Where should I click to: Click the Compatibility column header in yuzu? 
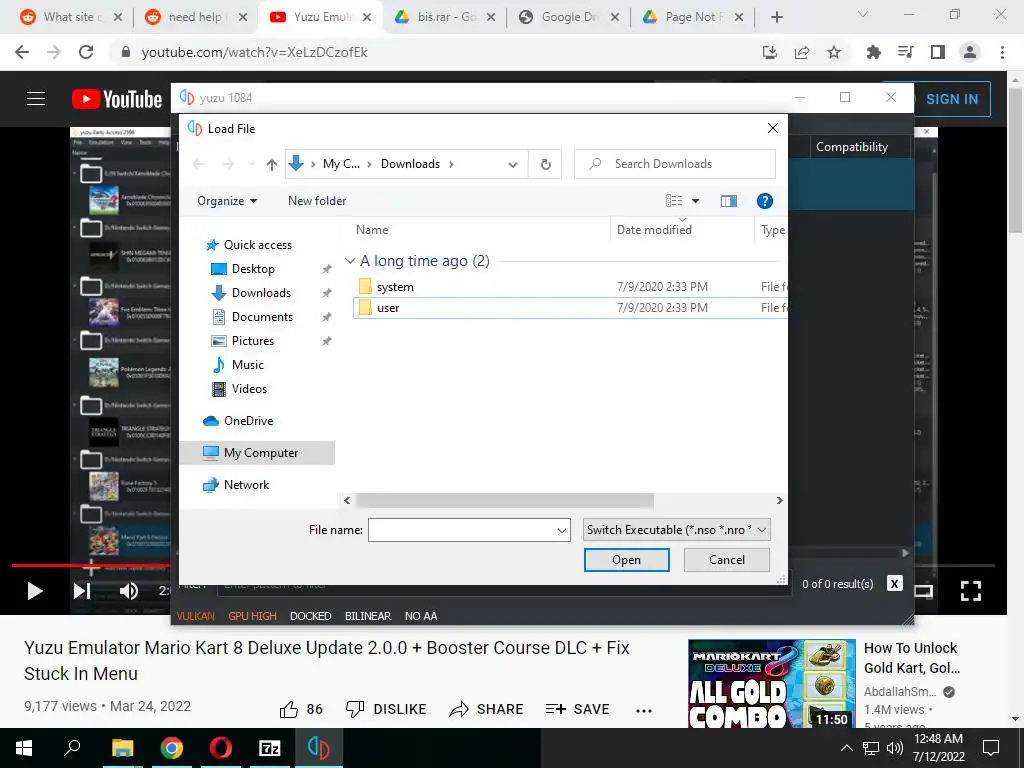point(852,148)
